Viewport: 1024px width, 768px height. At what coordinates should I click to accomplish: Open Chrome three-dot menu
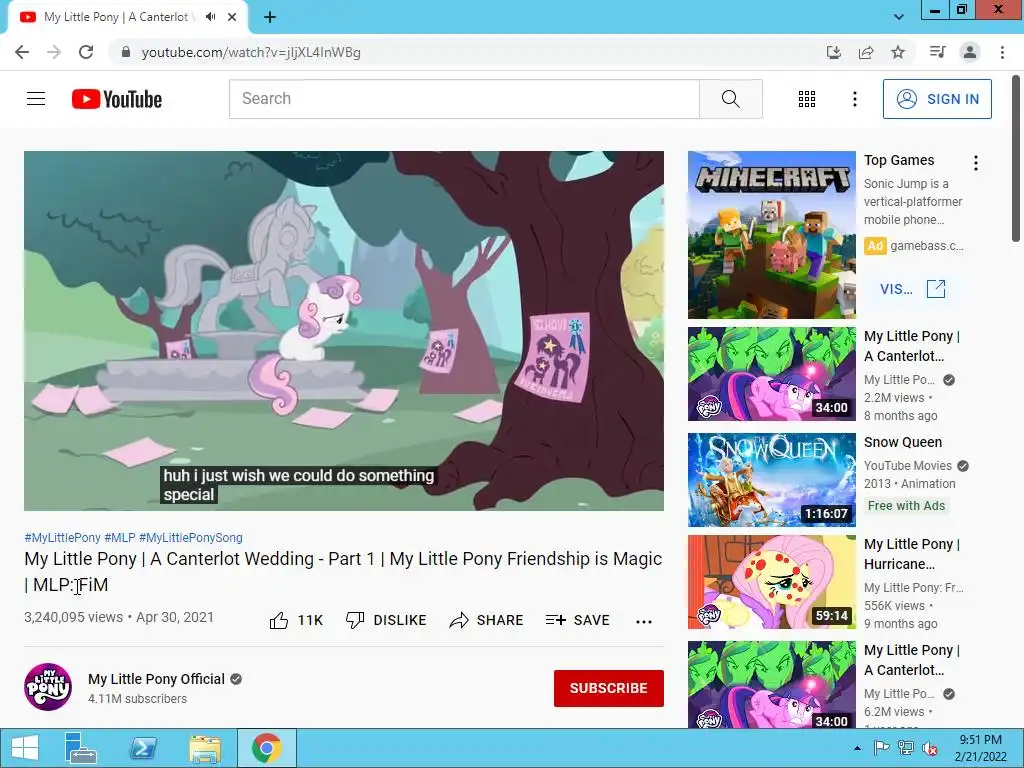point(1002,52)
